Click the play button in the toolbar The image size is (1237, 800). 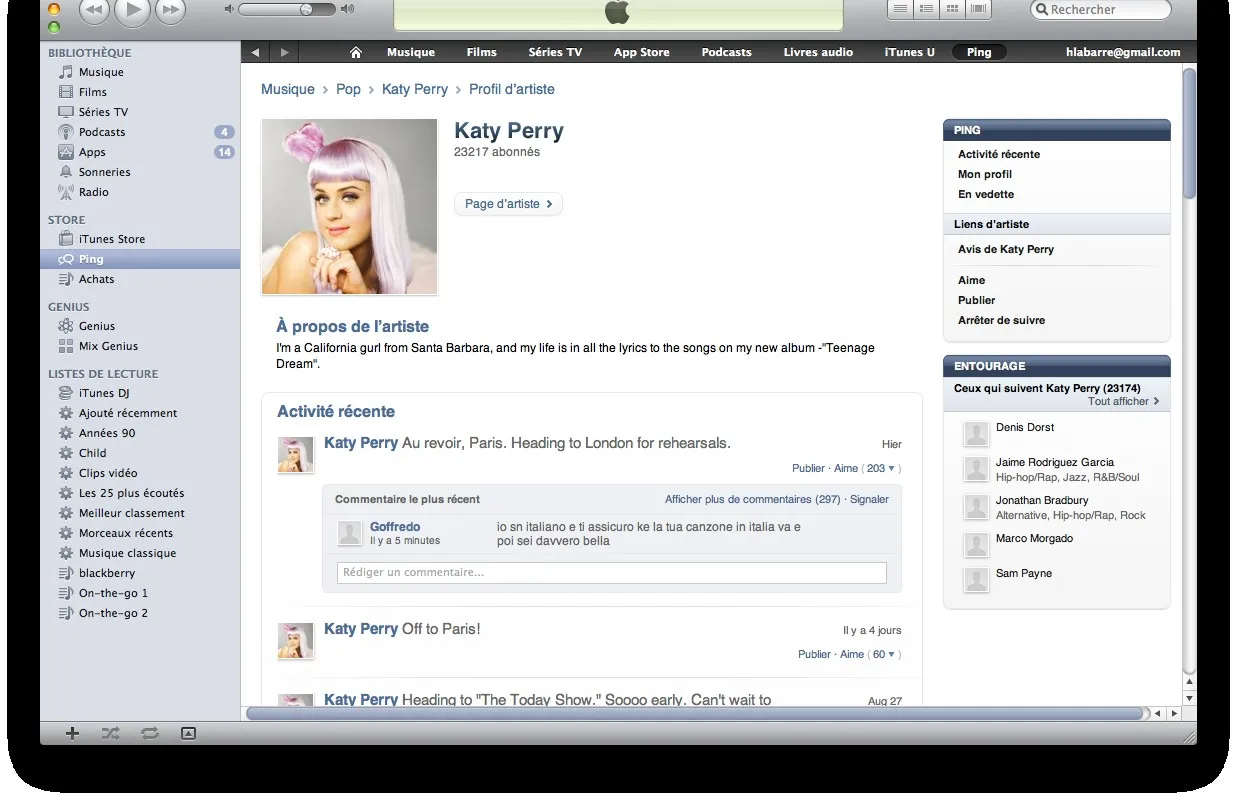[132, 10]
